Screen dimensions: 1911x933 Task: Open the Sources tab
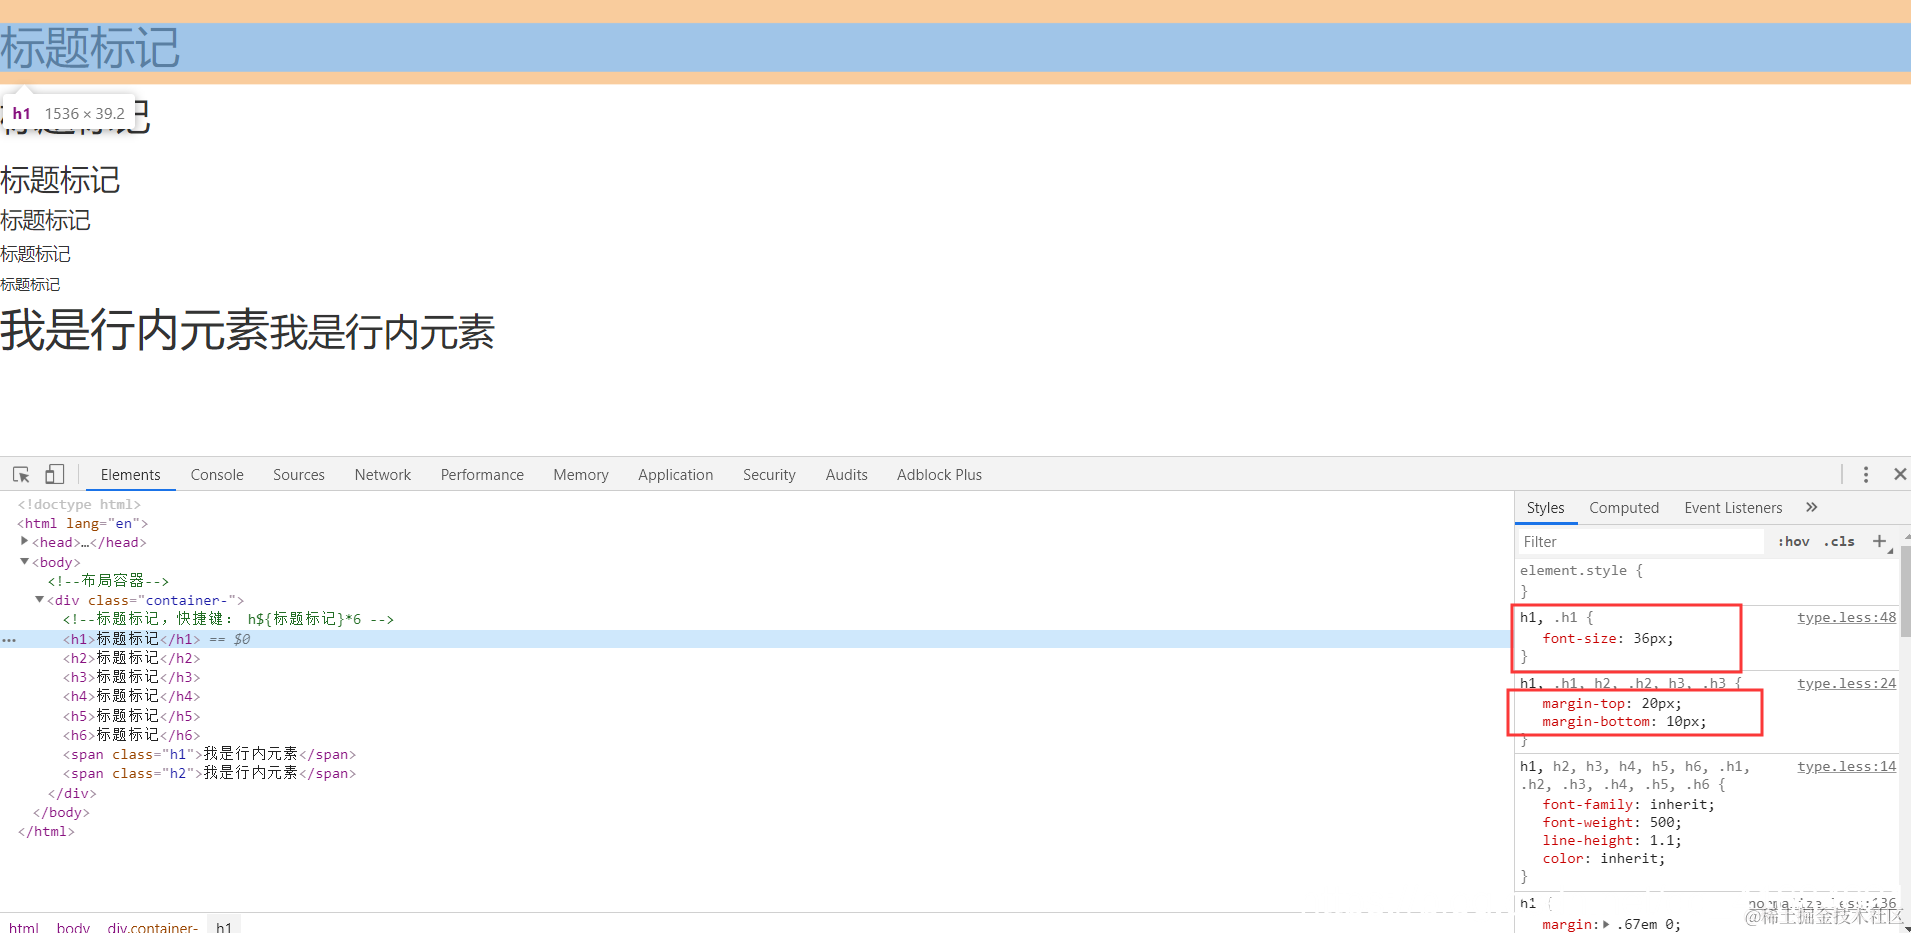point(299,475)
